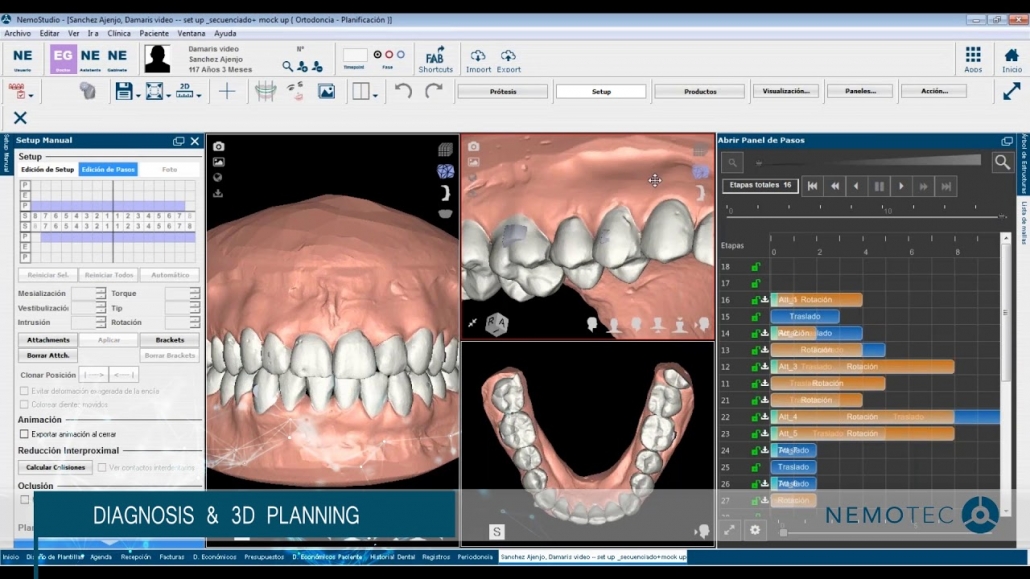Screen dimensions: 1030x579
Task: Click the expand fullscreen arrow icon
Action: point(1012,91)
